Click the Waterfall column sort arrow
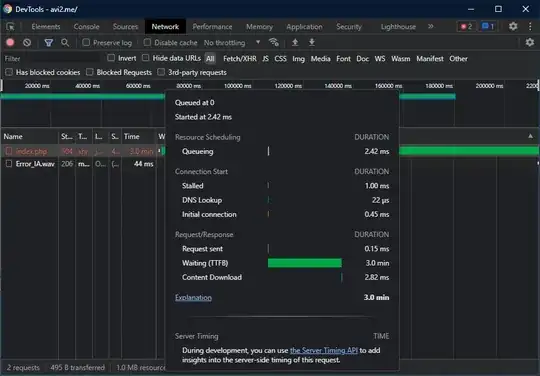 tap(530, 136)
